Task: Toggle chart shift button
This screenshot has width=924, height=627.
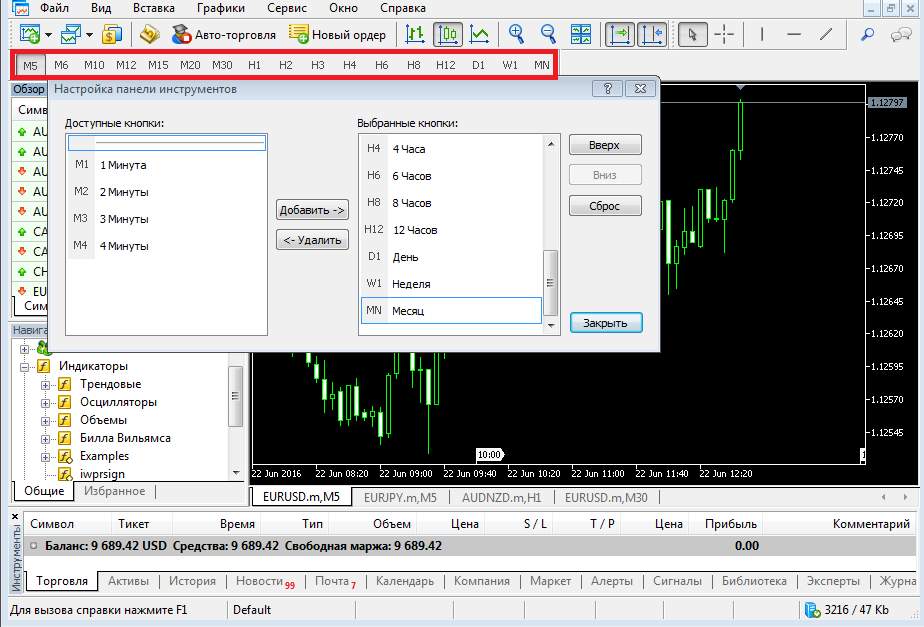Action: 652,34
